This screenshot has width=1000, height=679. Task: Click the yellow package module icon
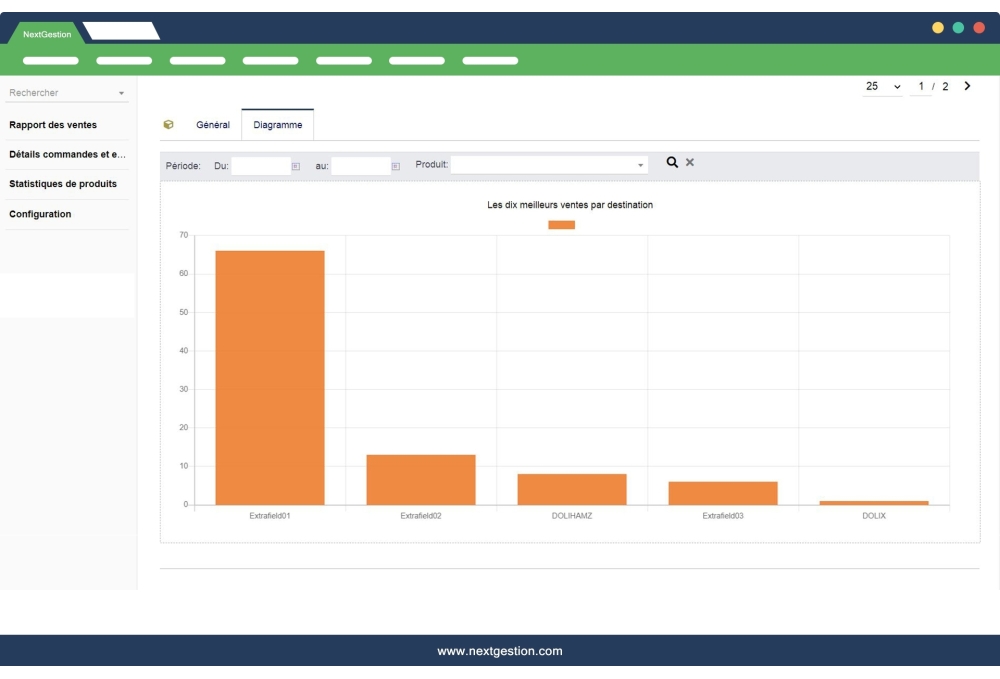(x=168, y=125)
